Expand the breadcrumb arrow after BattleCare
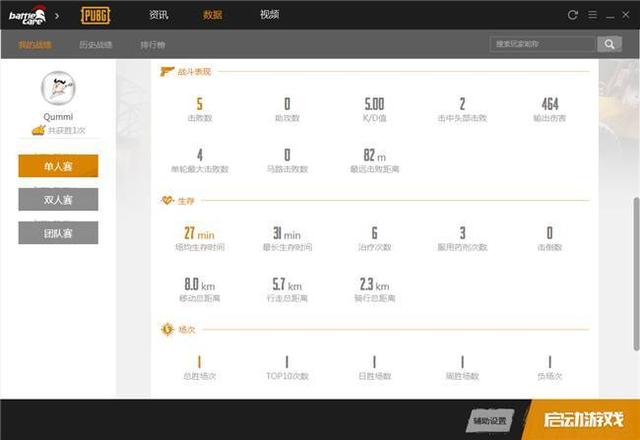 point(57,16)
